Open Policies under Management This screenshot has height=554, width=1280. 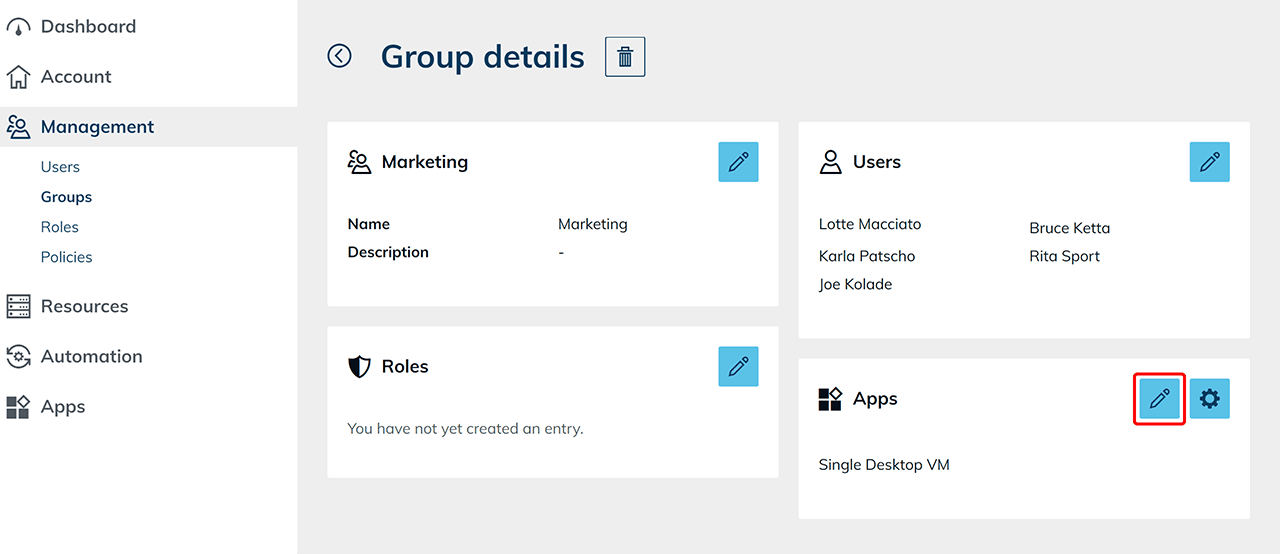66,257
